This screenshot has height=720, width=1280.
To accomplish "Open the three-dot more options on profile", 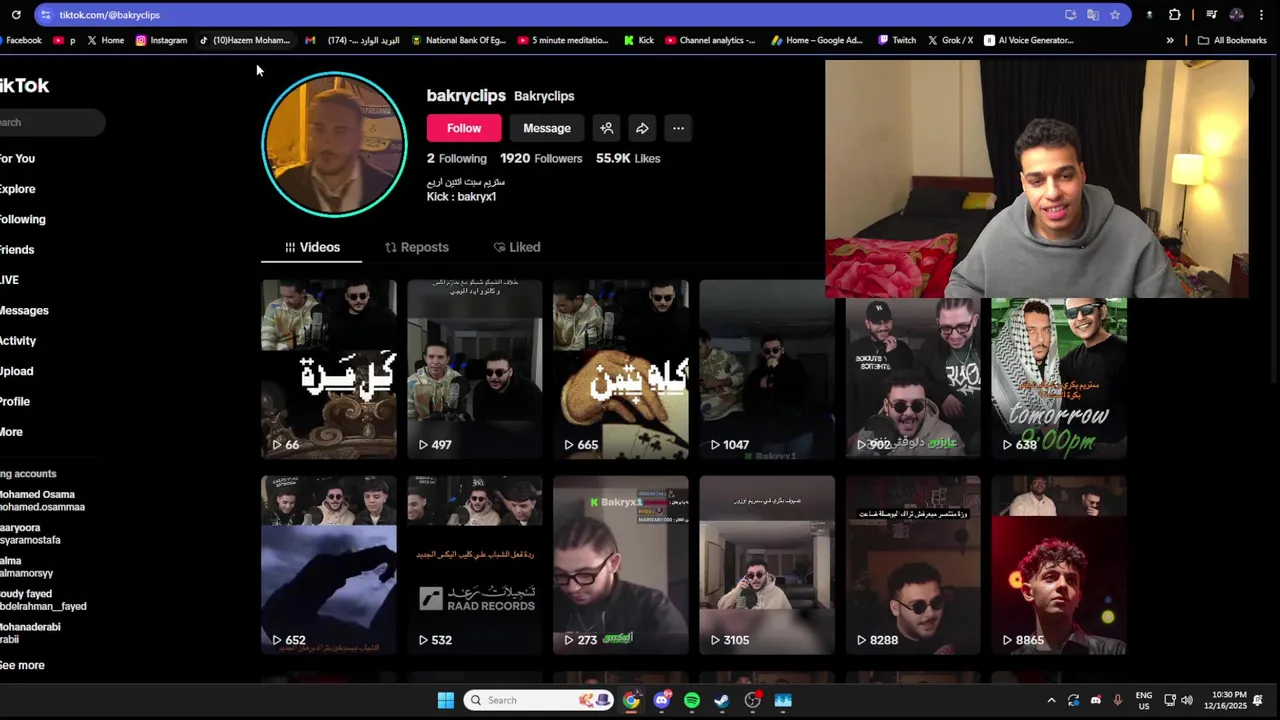I will (x=678, y=128).
